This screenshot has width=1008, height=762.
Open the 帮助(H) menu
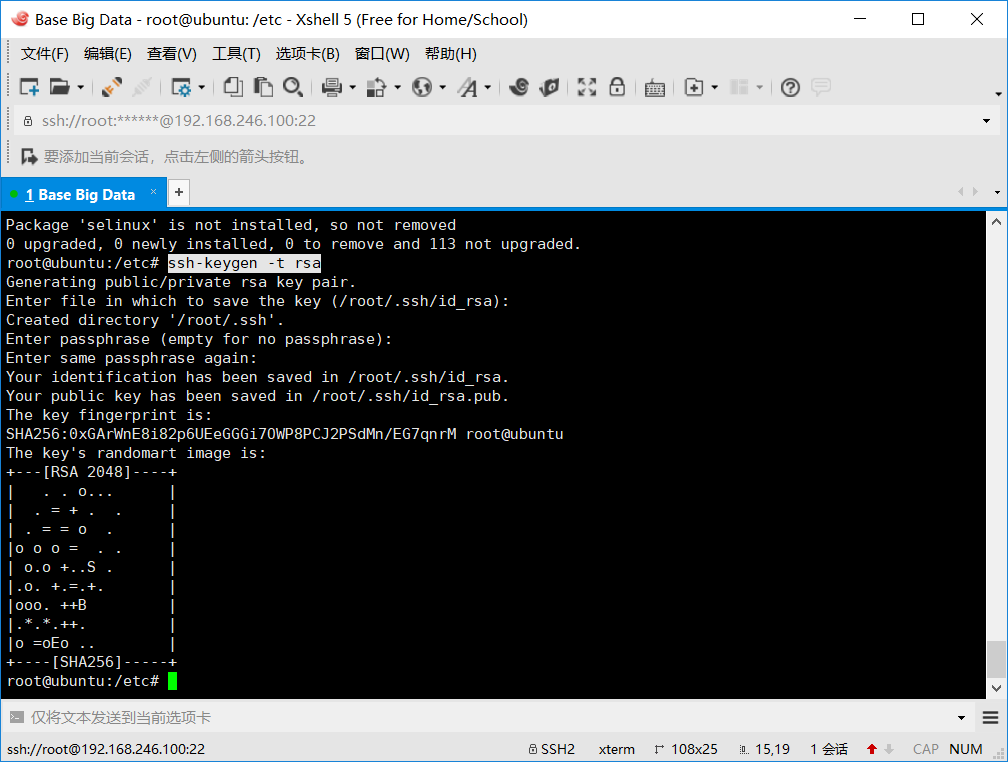(x=451, y=53)
